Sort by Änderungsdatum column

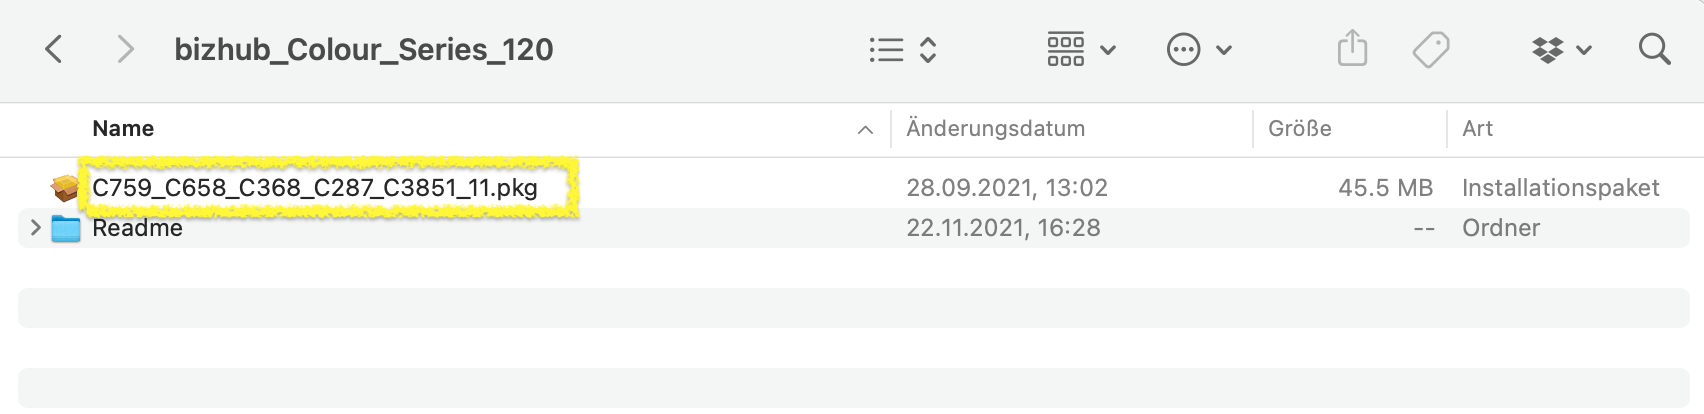coord(995,129)
